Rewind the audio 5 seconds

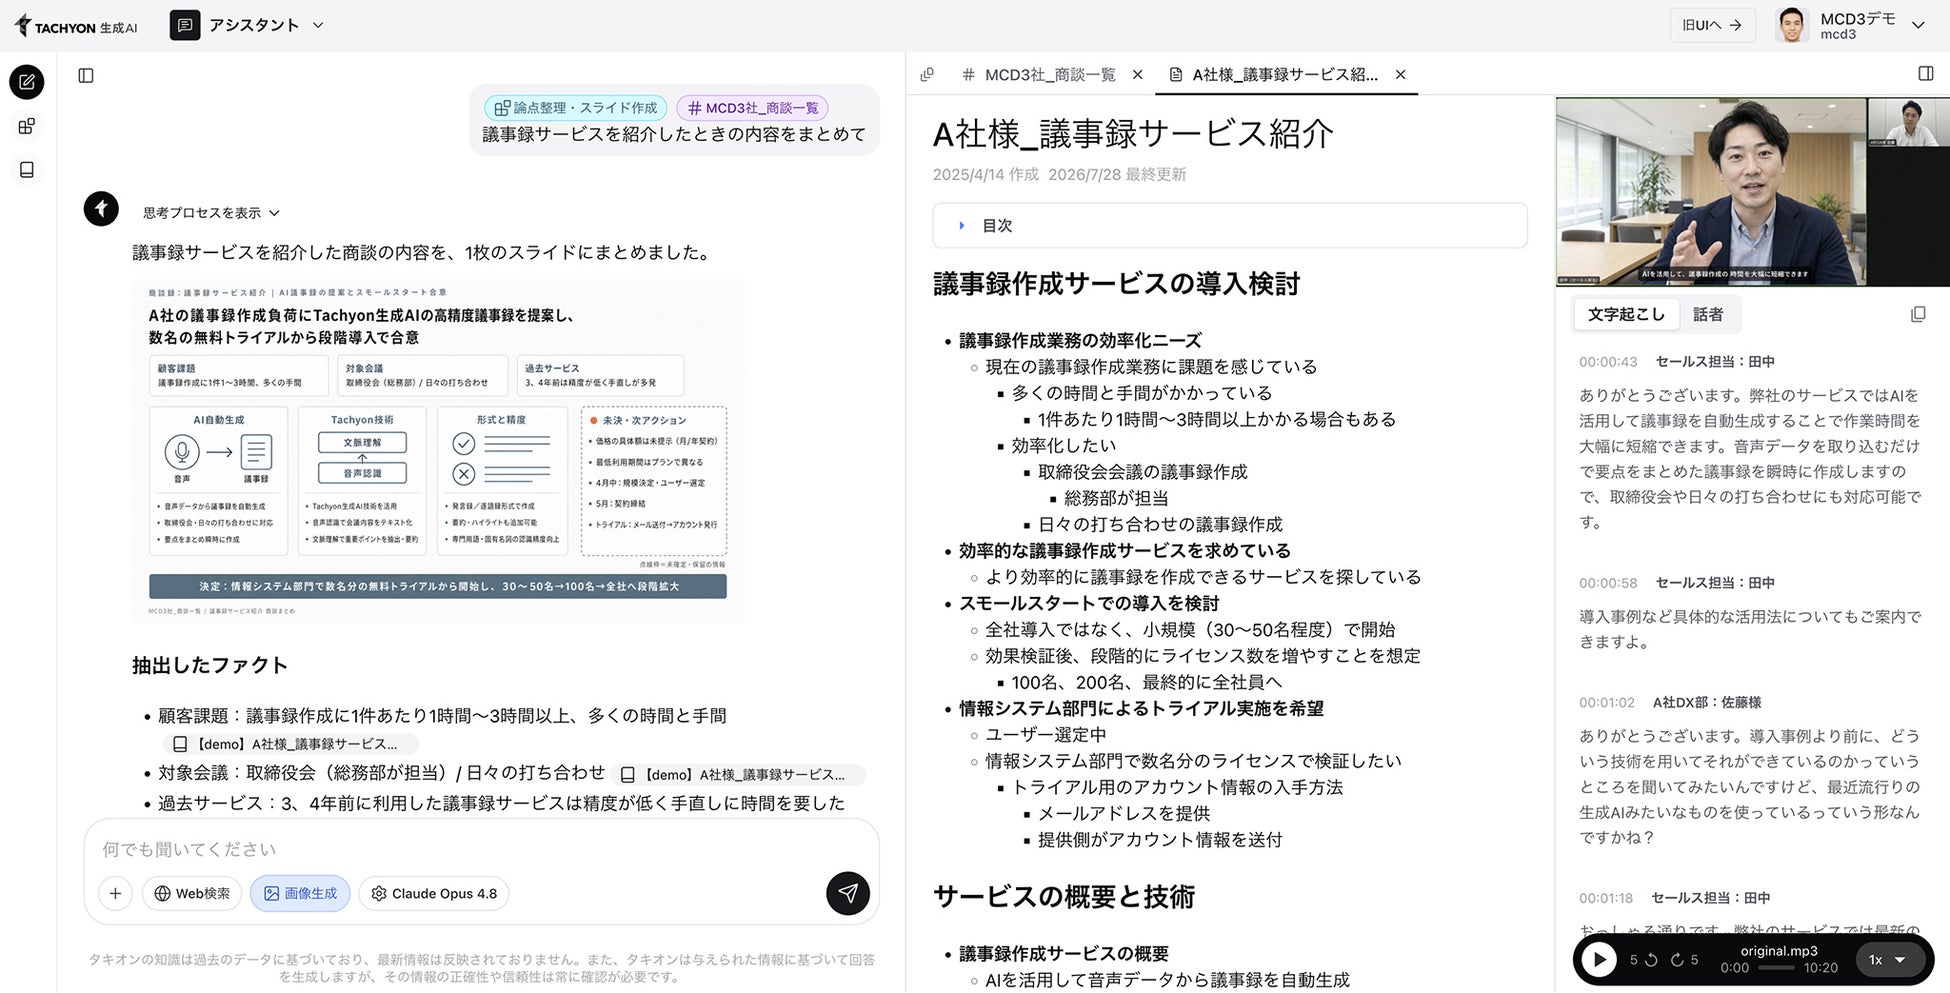pyautogui.click(x=1643, y=960)
